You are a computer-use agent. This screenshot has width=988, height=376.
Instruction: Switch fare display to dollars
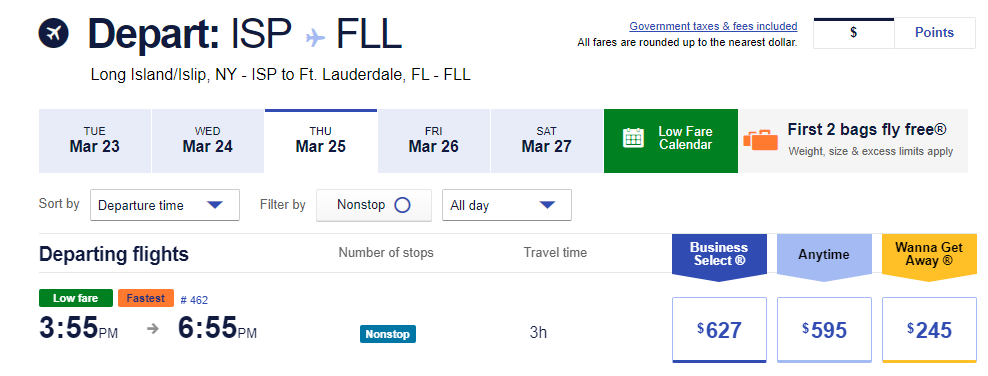(854, 33)
